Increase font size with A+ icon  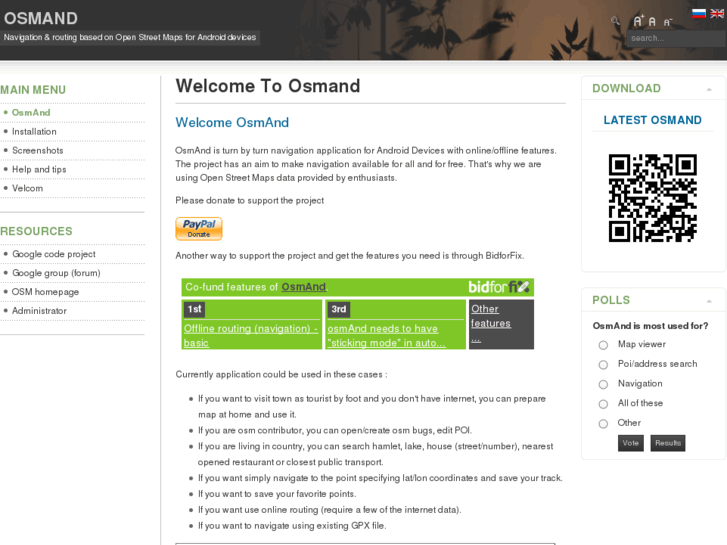pos(639,21)
